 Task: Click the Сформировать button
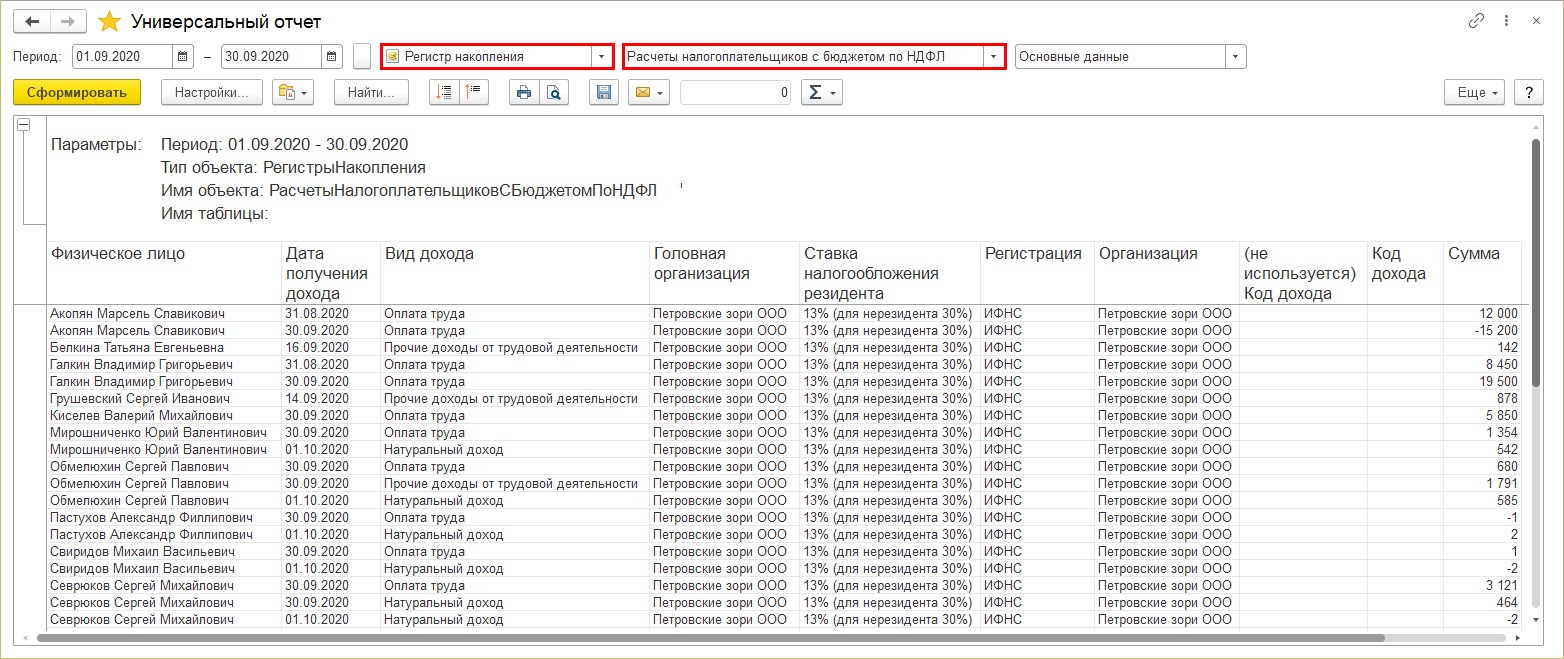[x=77, y=92]
